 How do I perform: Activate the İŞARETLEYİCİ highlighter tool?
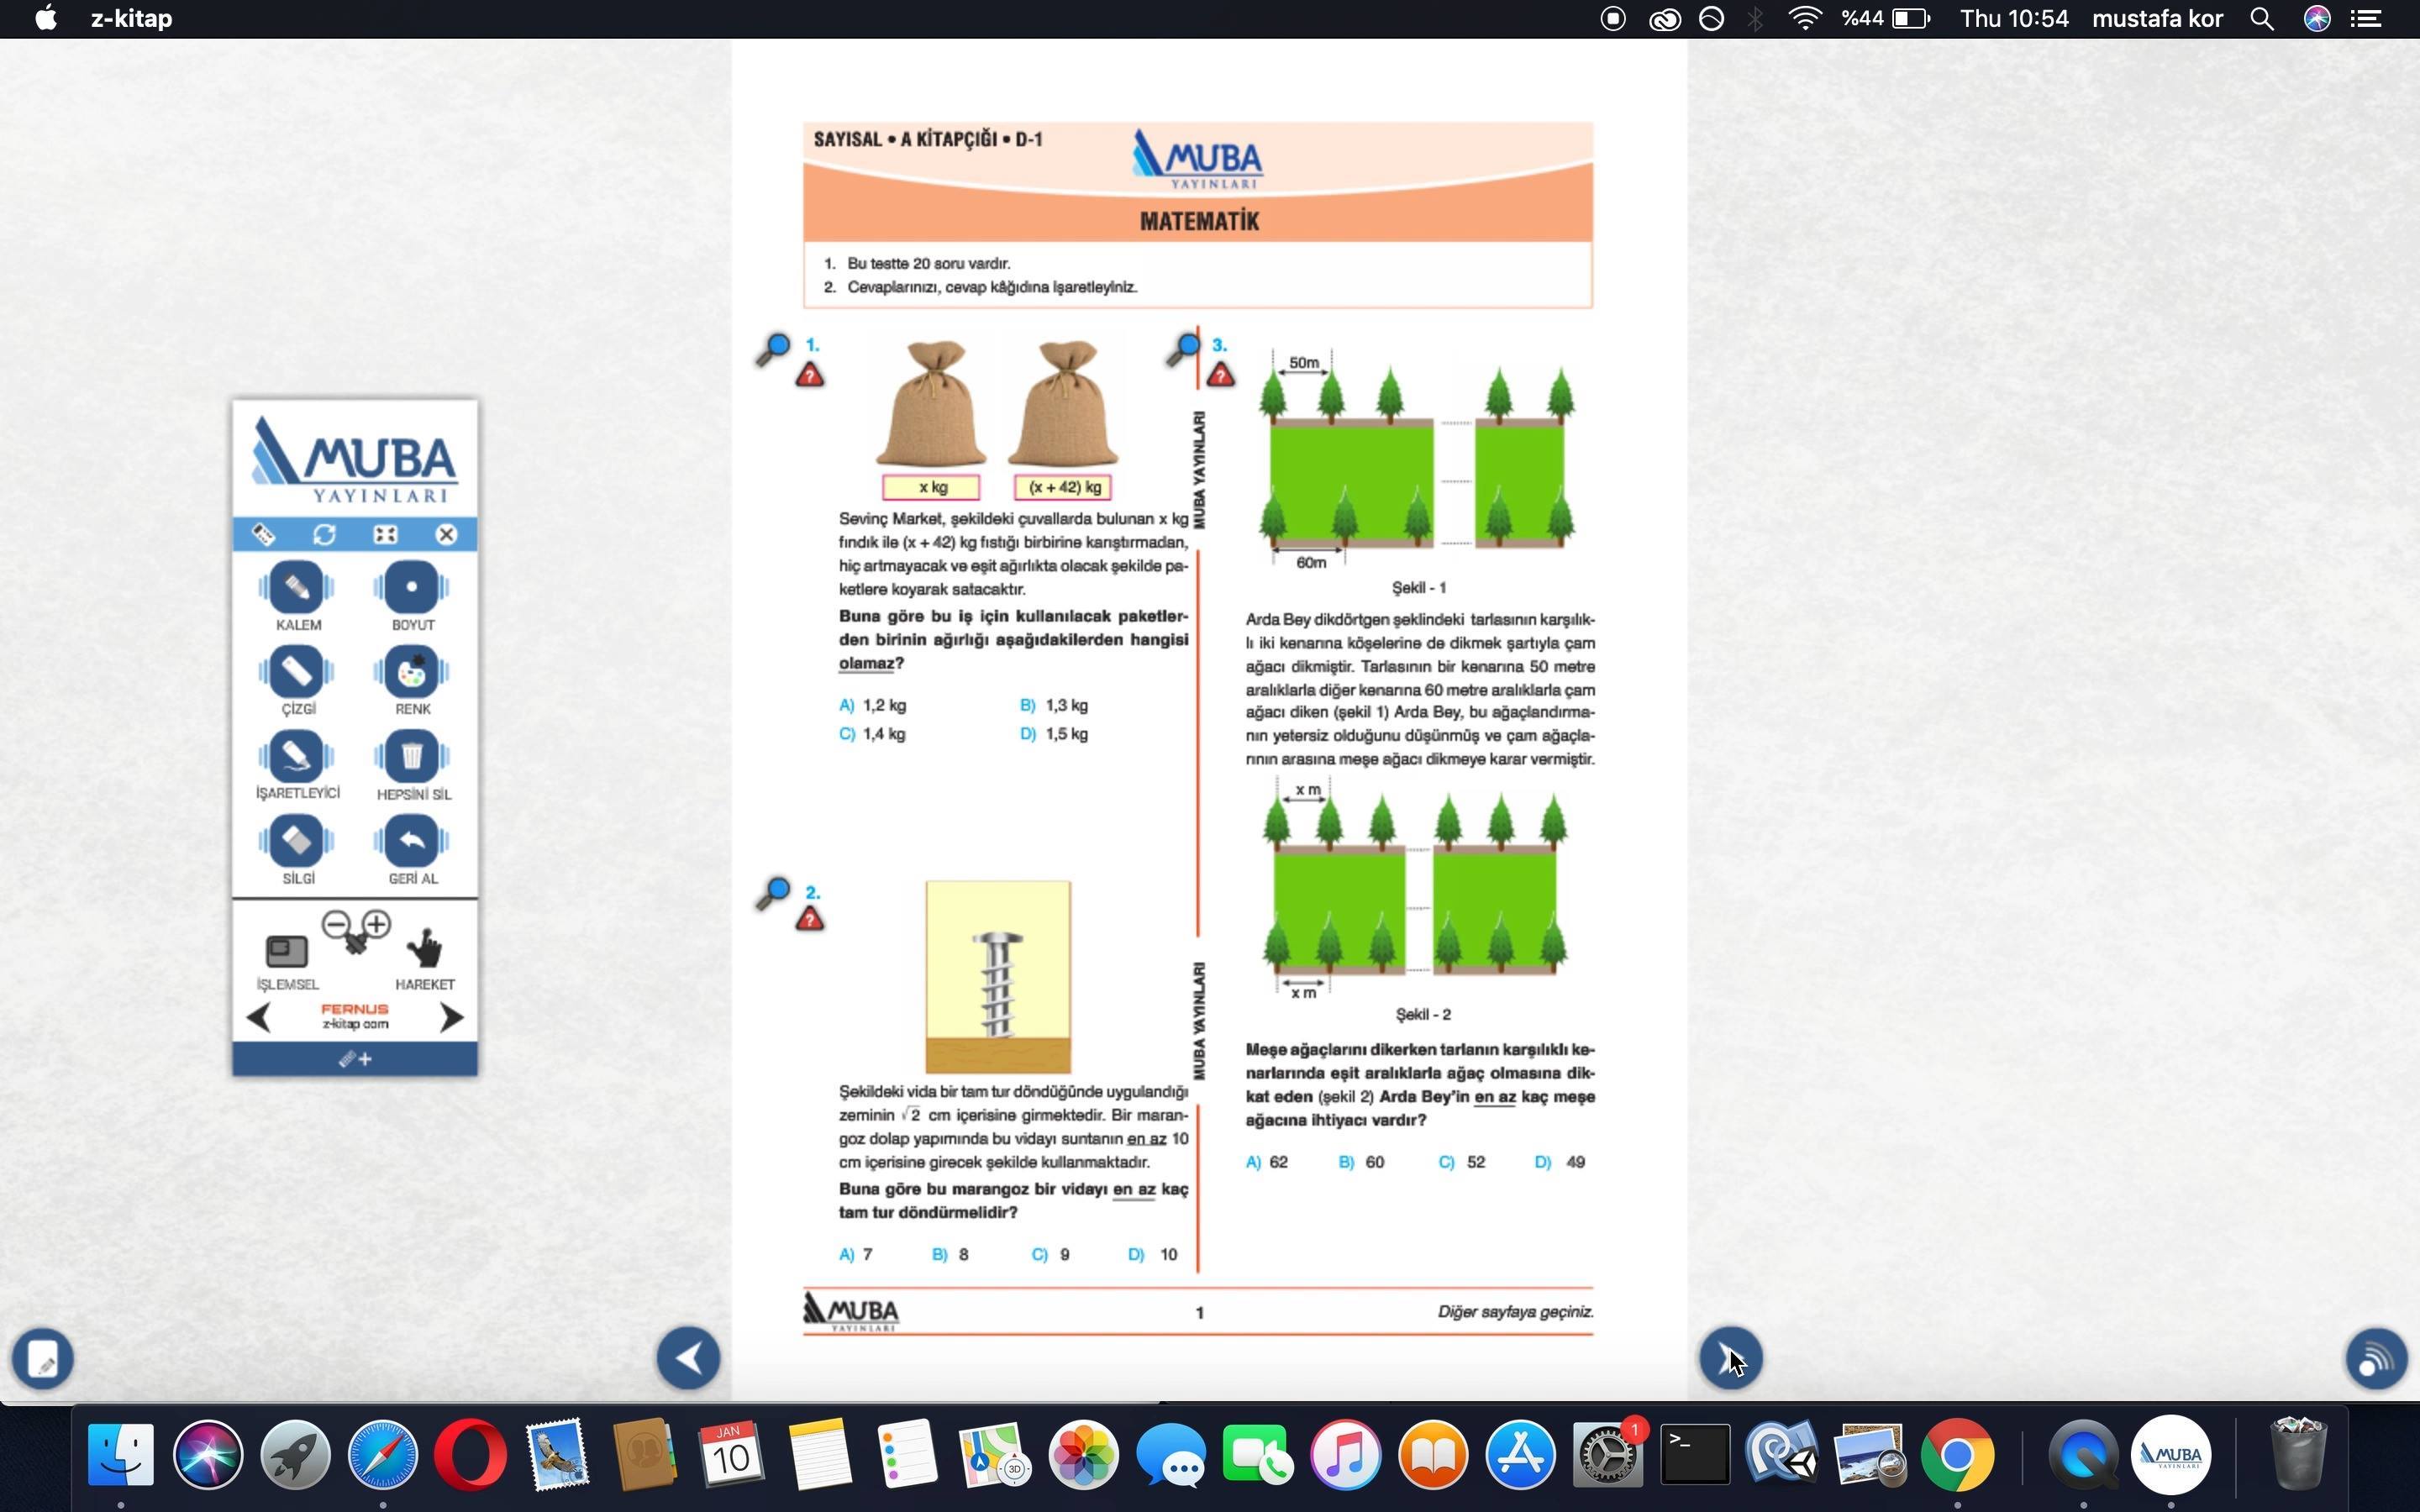(297, 757)
